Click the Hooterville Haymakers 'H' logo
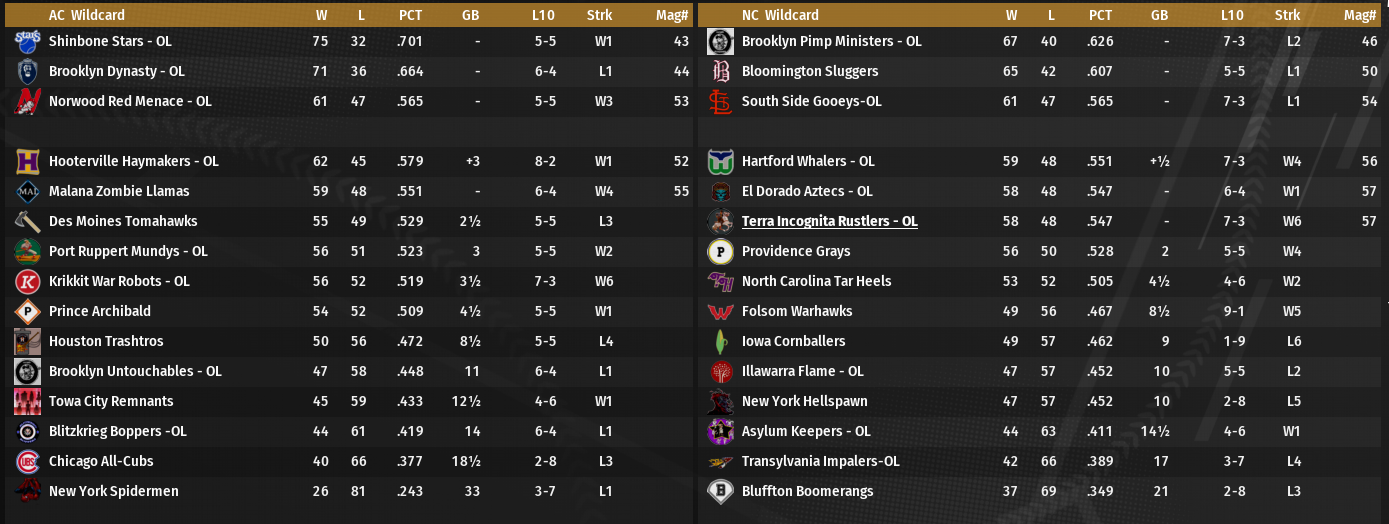The image size is (1389, 524). coord(28,161)
